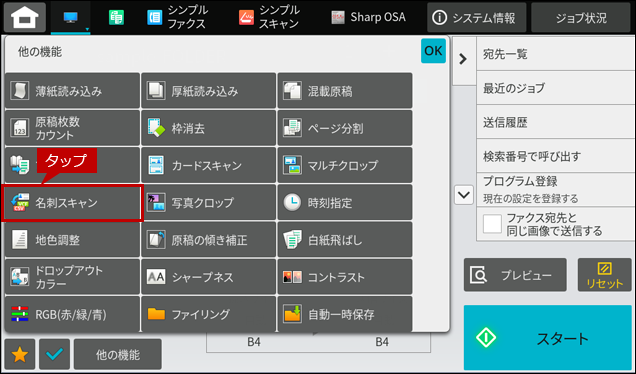This screenshot has height=374, width=636.
Task: Open 地色調整 setting
Action: click(x=72, y=240)
